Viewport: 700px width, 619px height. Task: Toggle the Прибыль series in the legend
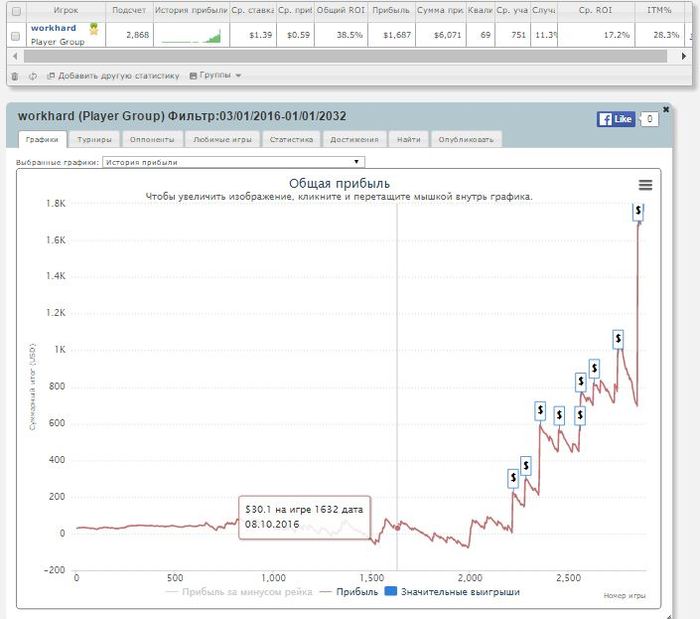(349, 592)
